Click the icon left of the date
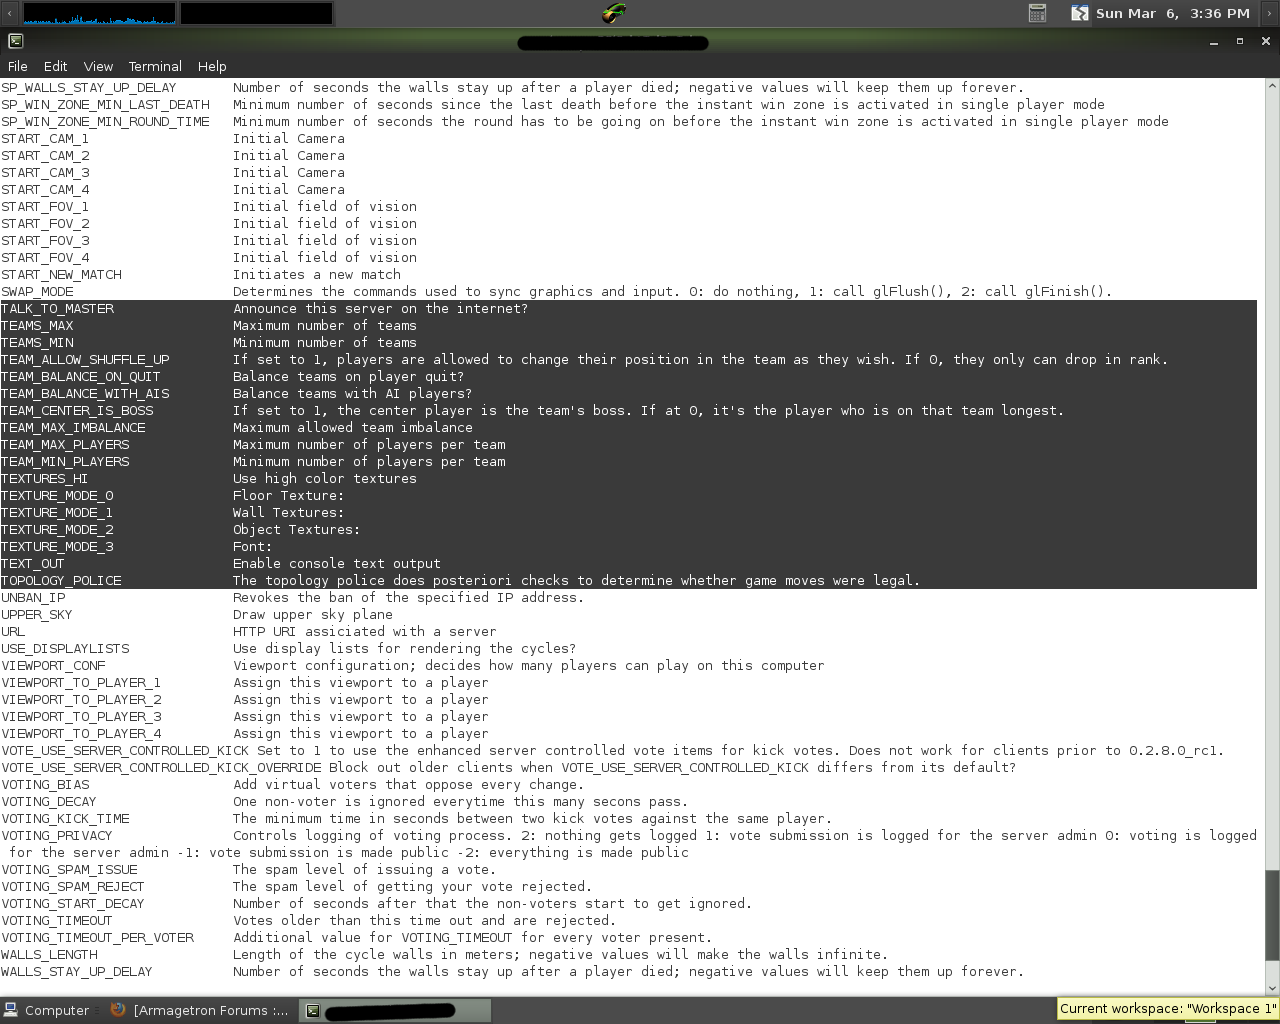 [x=1079, y=13]
